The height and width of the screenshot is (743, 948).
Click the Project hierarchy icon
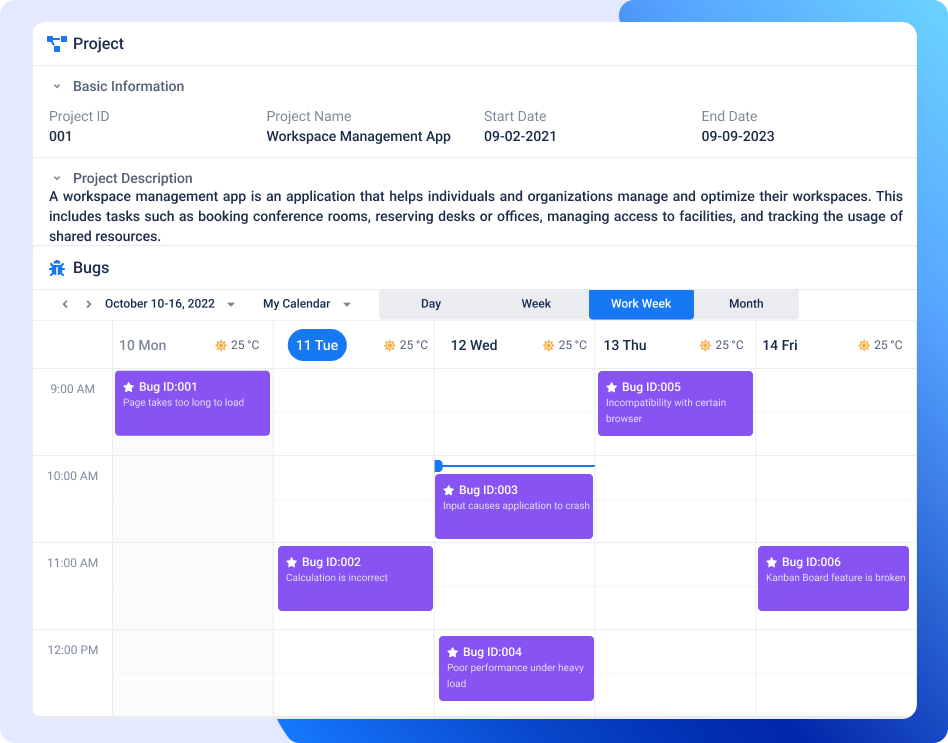click(57, 44)
